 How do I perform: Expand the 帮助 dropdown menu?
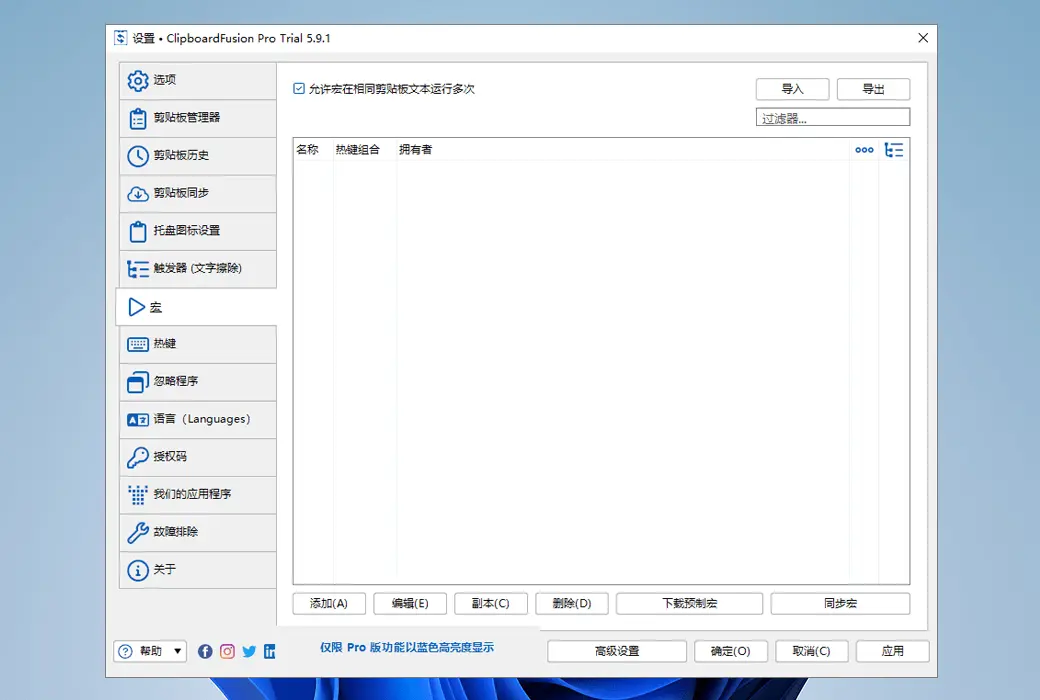tap(150, 652)
